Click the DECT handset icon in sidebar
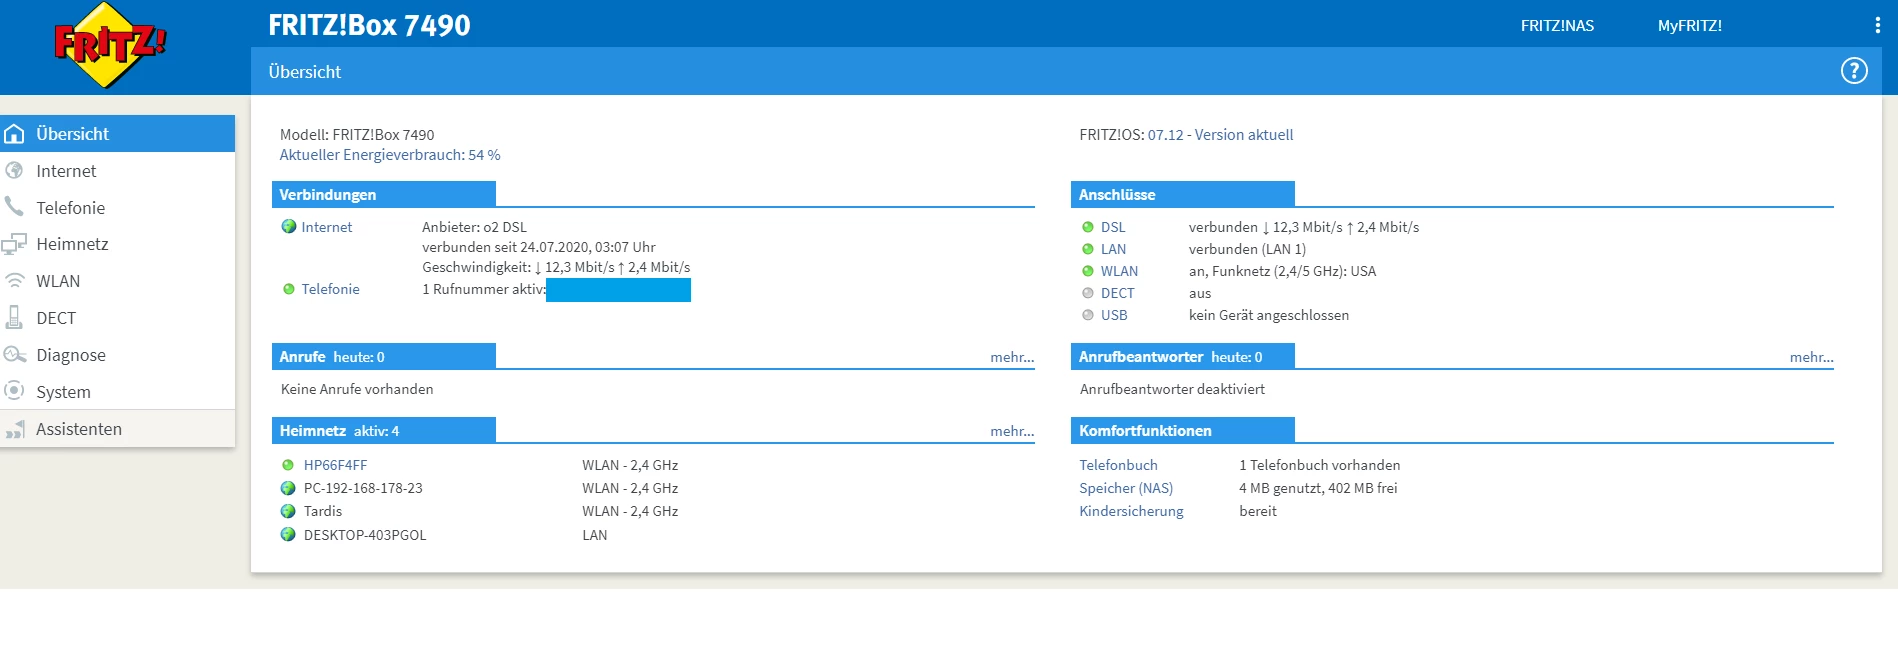This screenshot has height=648, width=1898. tap(14, 317)
